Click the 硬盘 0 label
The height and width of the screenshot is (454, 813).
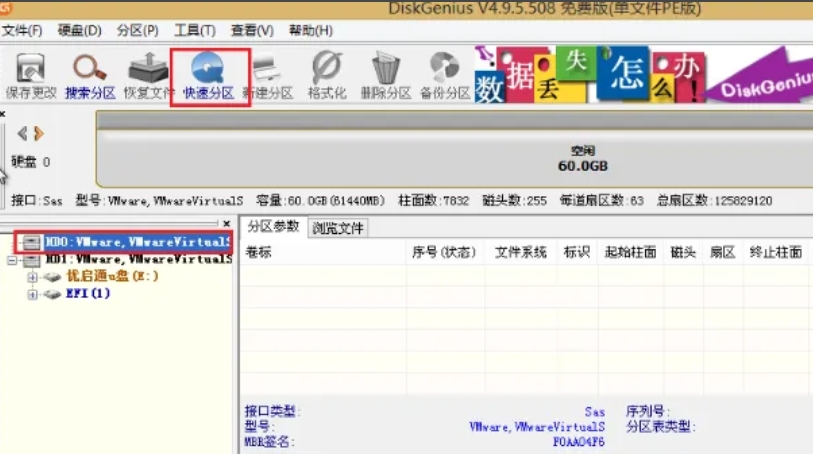31,162
